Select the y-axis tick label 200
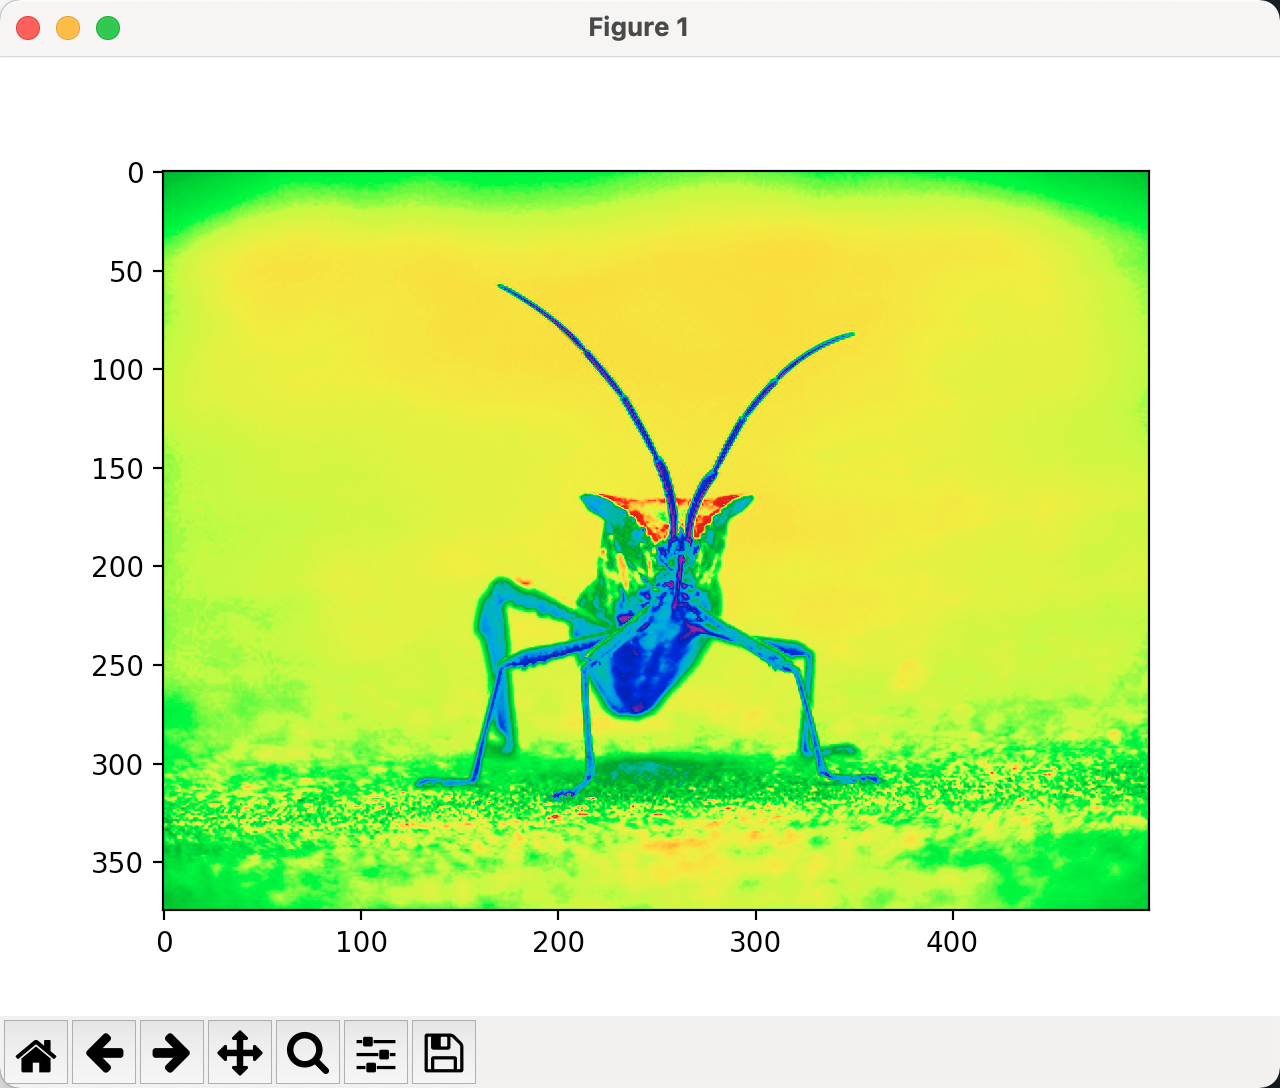1280x1088 pixels. point(118,567)
